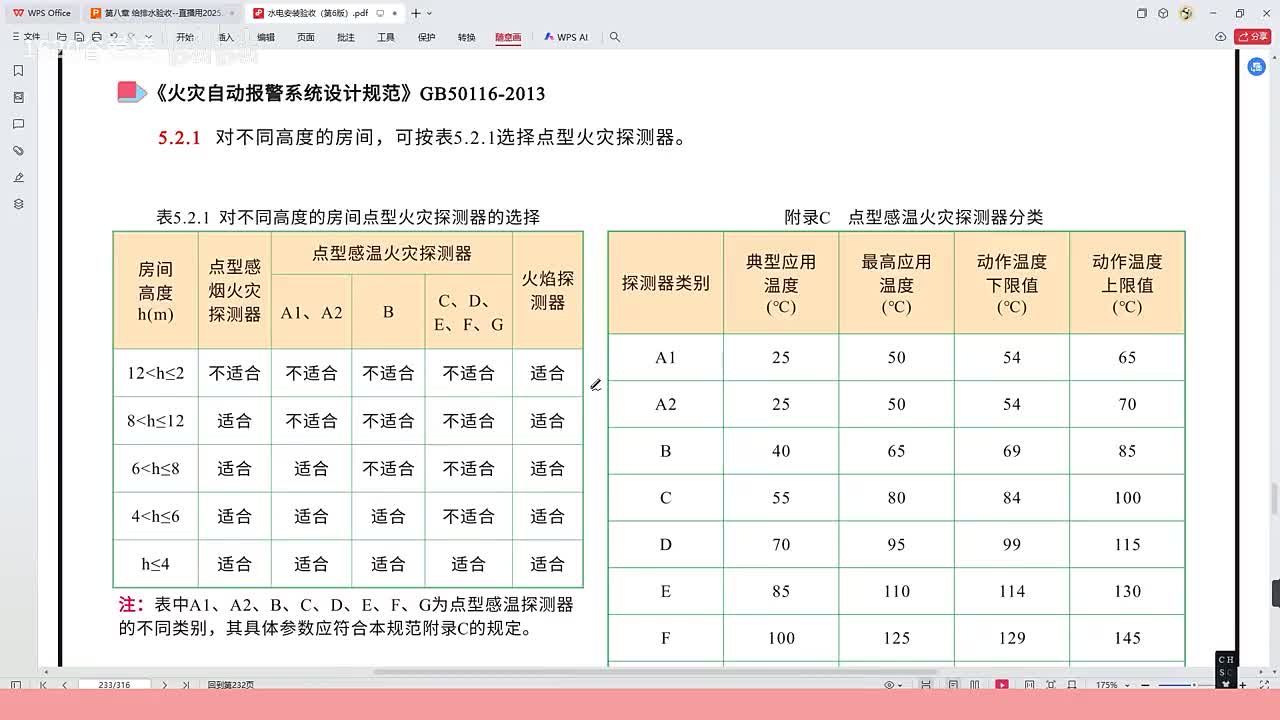This screenshot has height=720, width=1280.
Task: Click the zoom out minus button
Action: 1145,685
